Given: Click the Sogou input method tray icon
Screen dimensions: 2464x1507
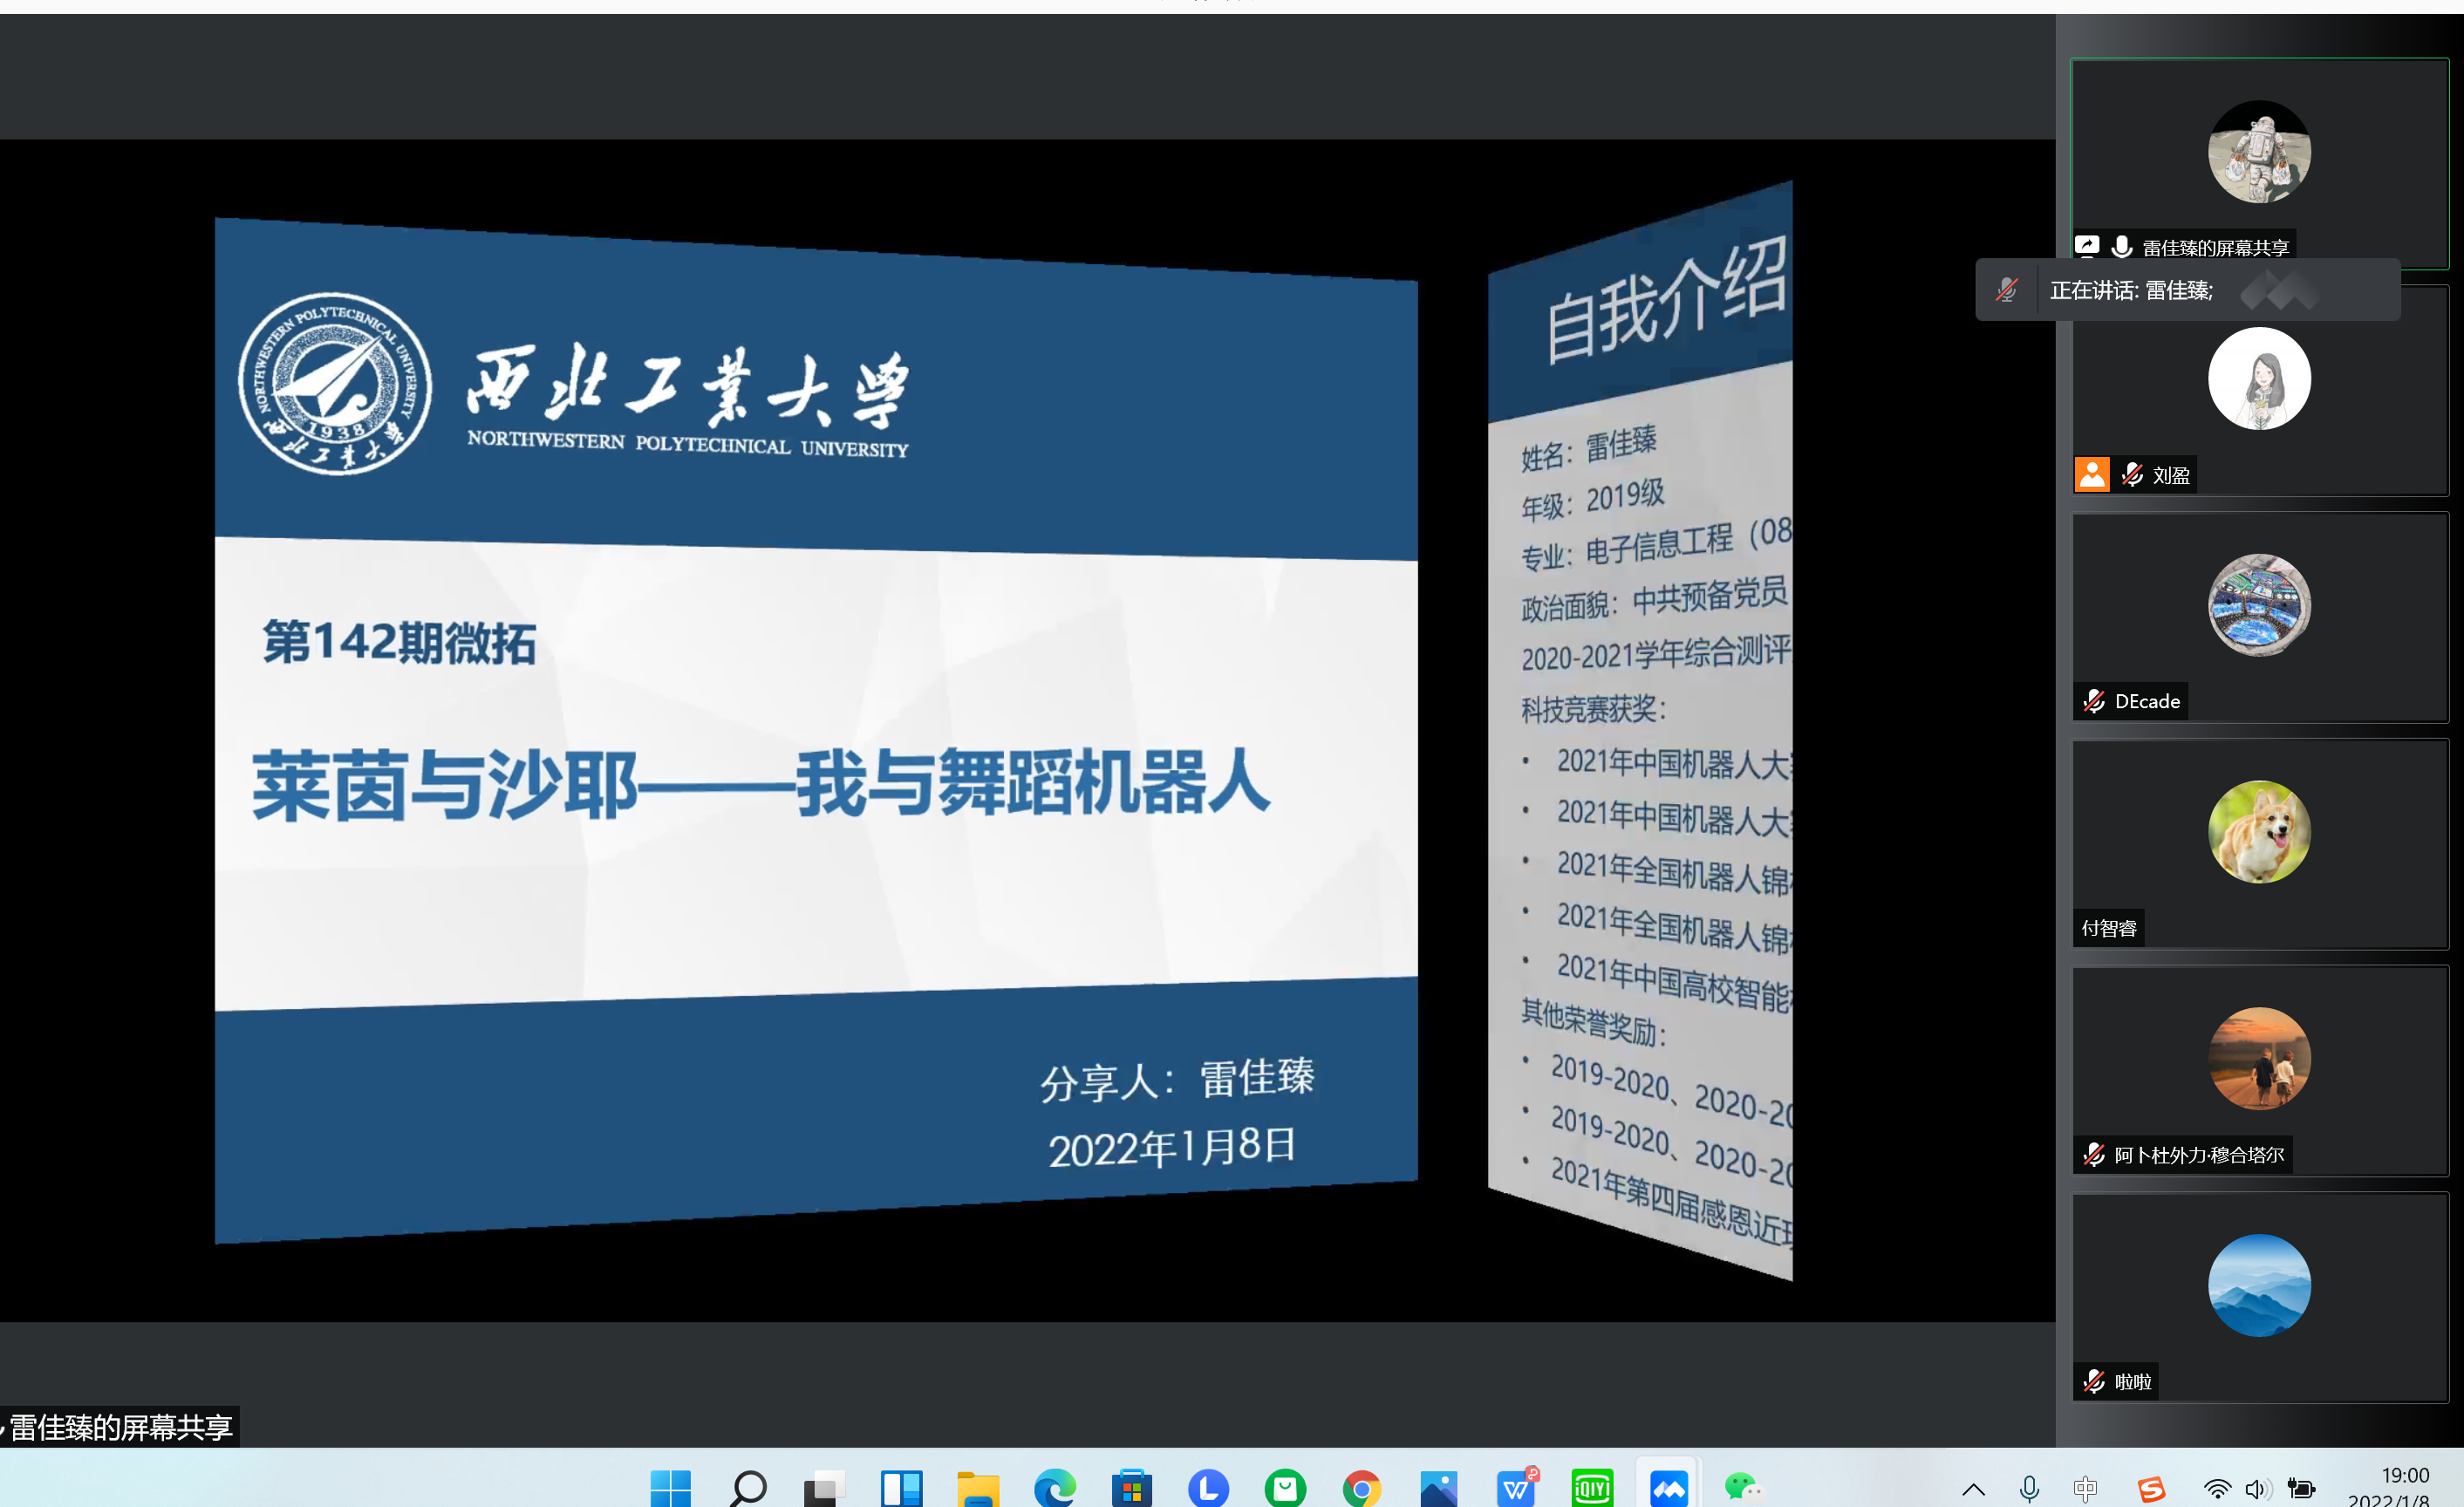Looking at the screenshot, I should tap(2151, 1489).
